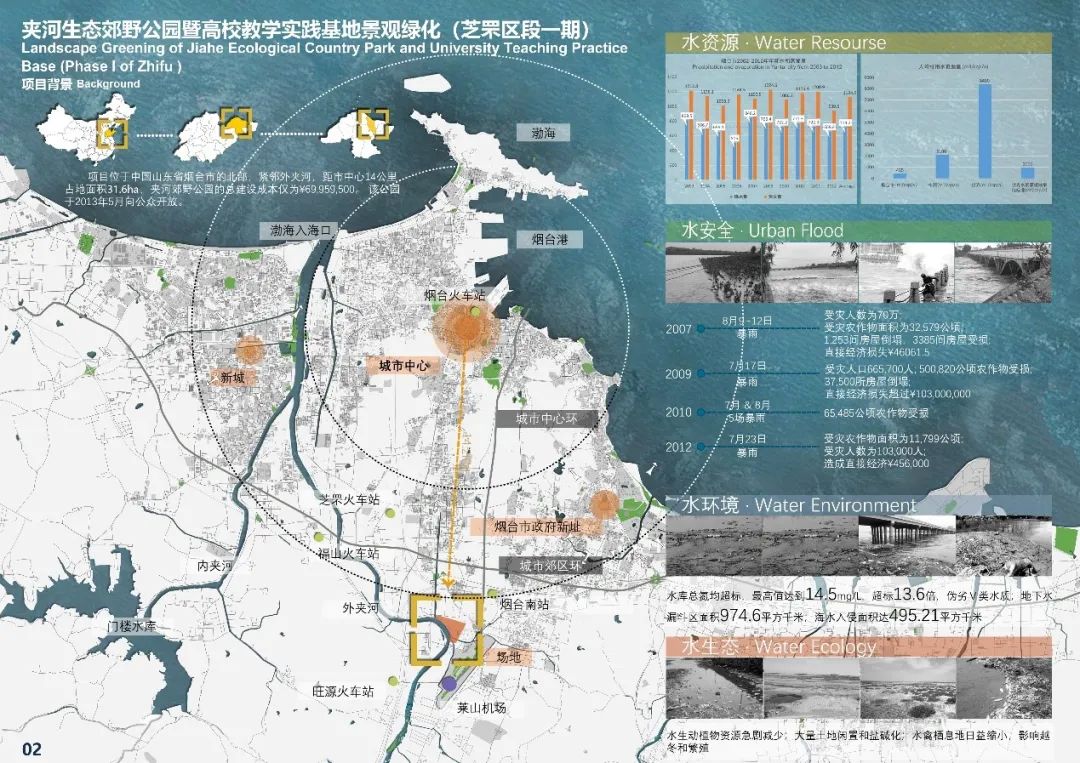Select the 烟台港 map label
Viewport: 1080px width, 763px height.
[x=550, y=240]
